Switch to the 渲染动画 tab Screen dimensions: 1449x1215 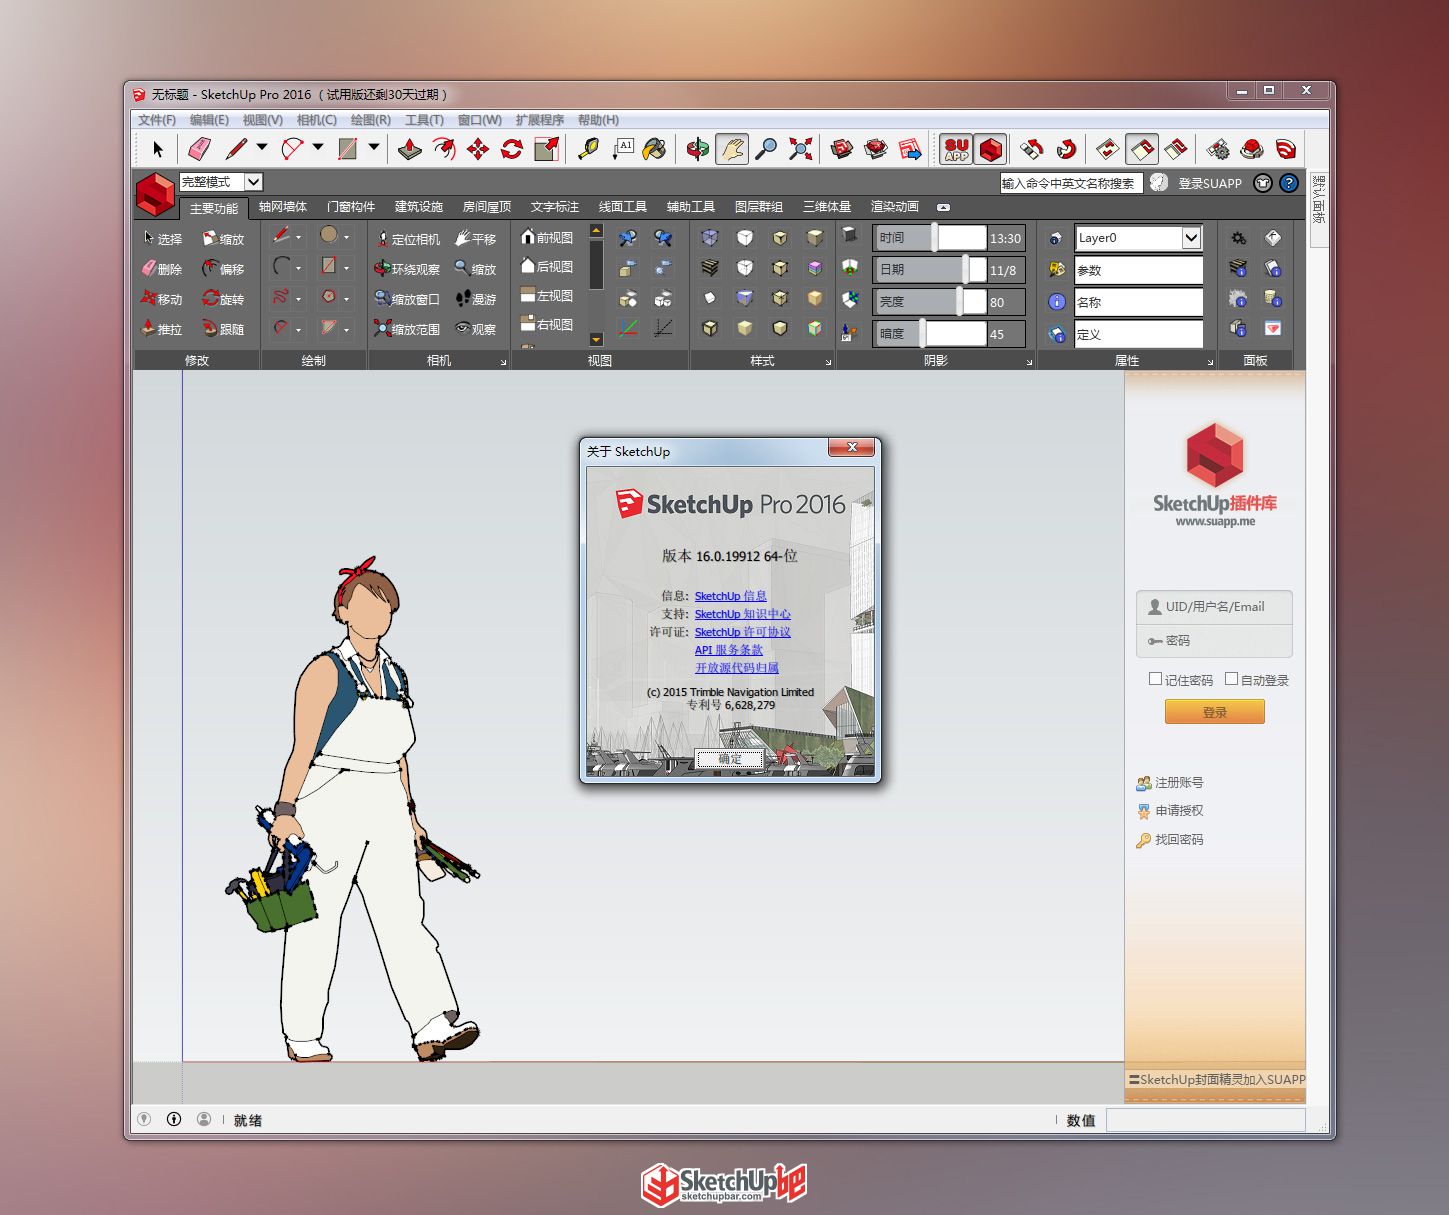click(x=895, y=207)
